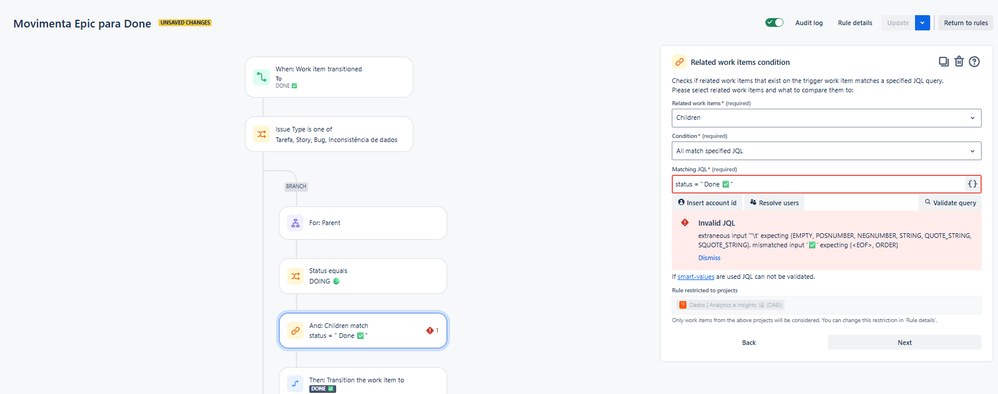Click the UNSAVED CHANGES badge
This screenshot has height=394, width=998.
pyautogui.click(x=185, y=23)
